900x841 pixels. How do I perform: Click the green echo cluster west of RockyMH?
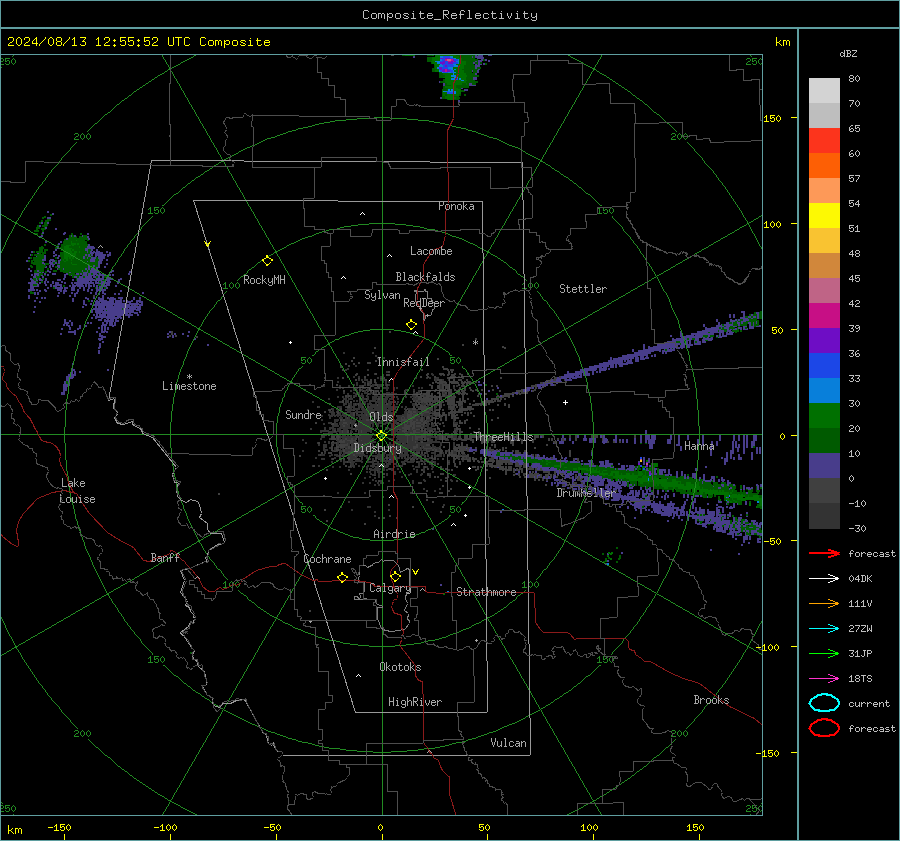76,253
